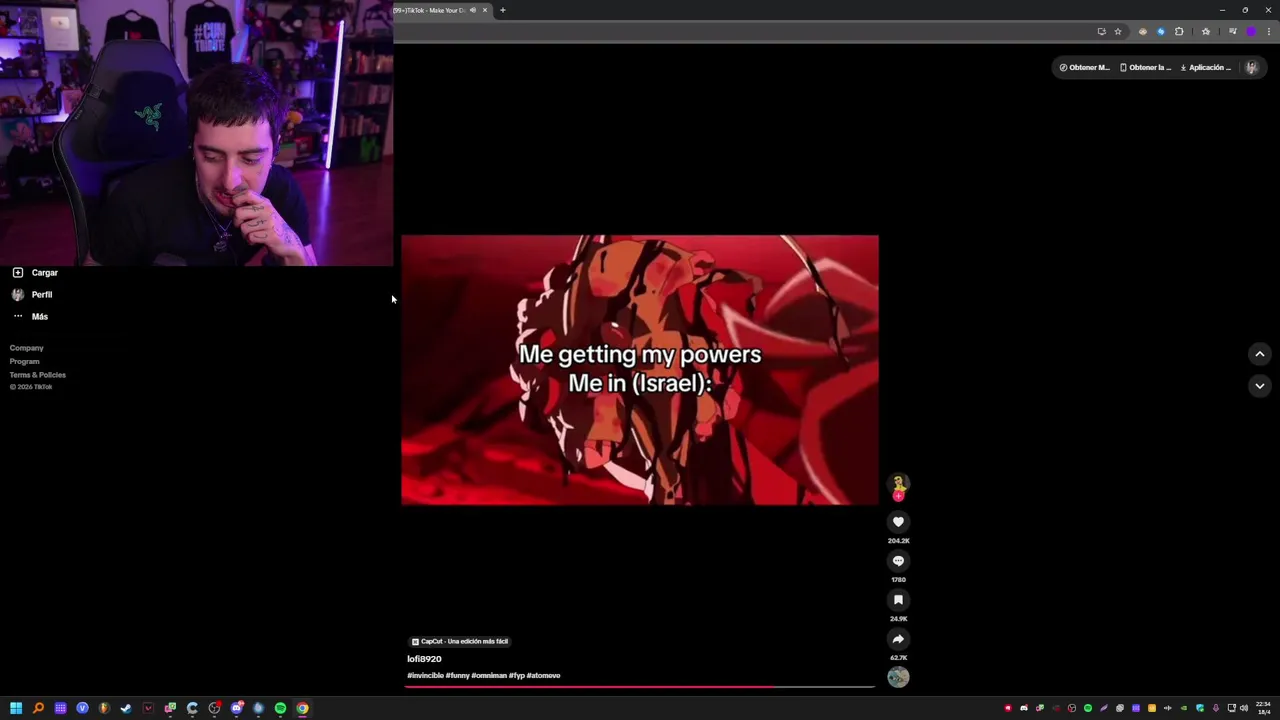Viewport: 1280px width, 720px height.
Task: Expand Company footer section
Action: (27, 348)
